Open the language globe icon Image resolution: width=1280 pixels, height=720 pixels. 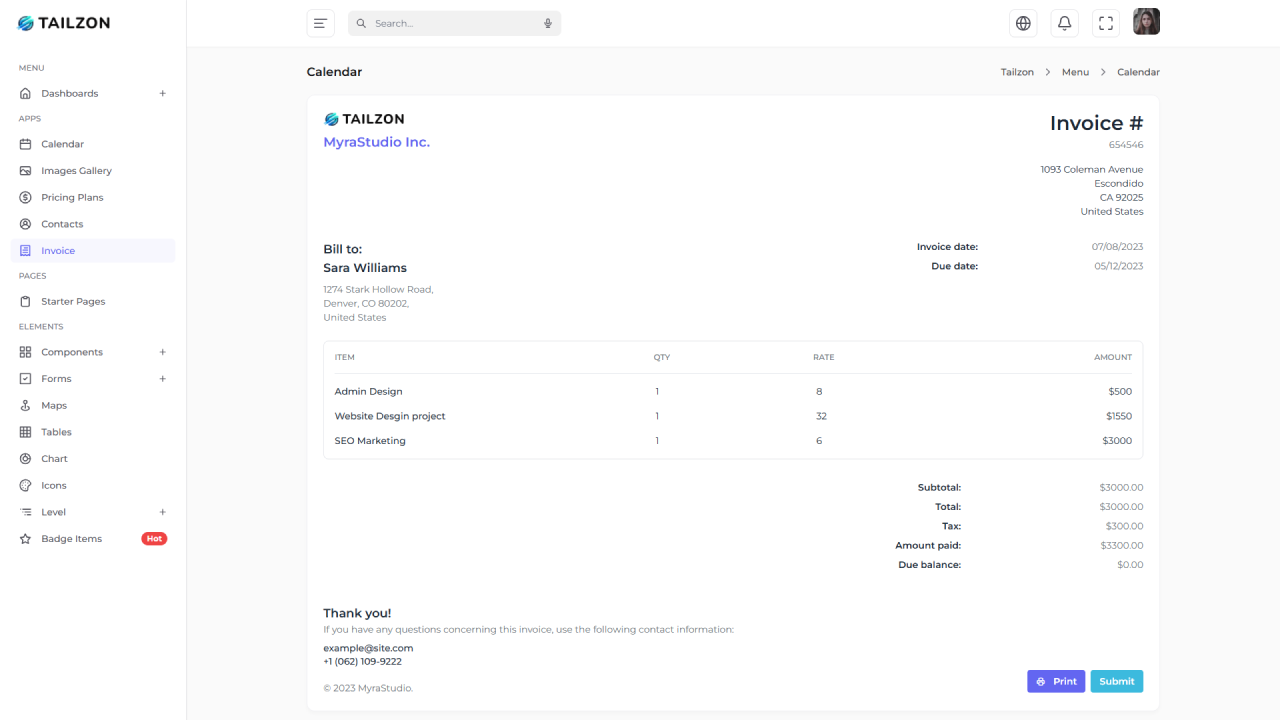click(1022, 22)
